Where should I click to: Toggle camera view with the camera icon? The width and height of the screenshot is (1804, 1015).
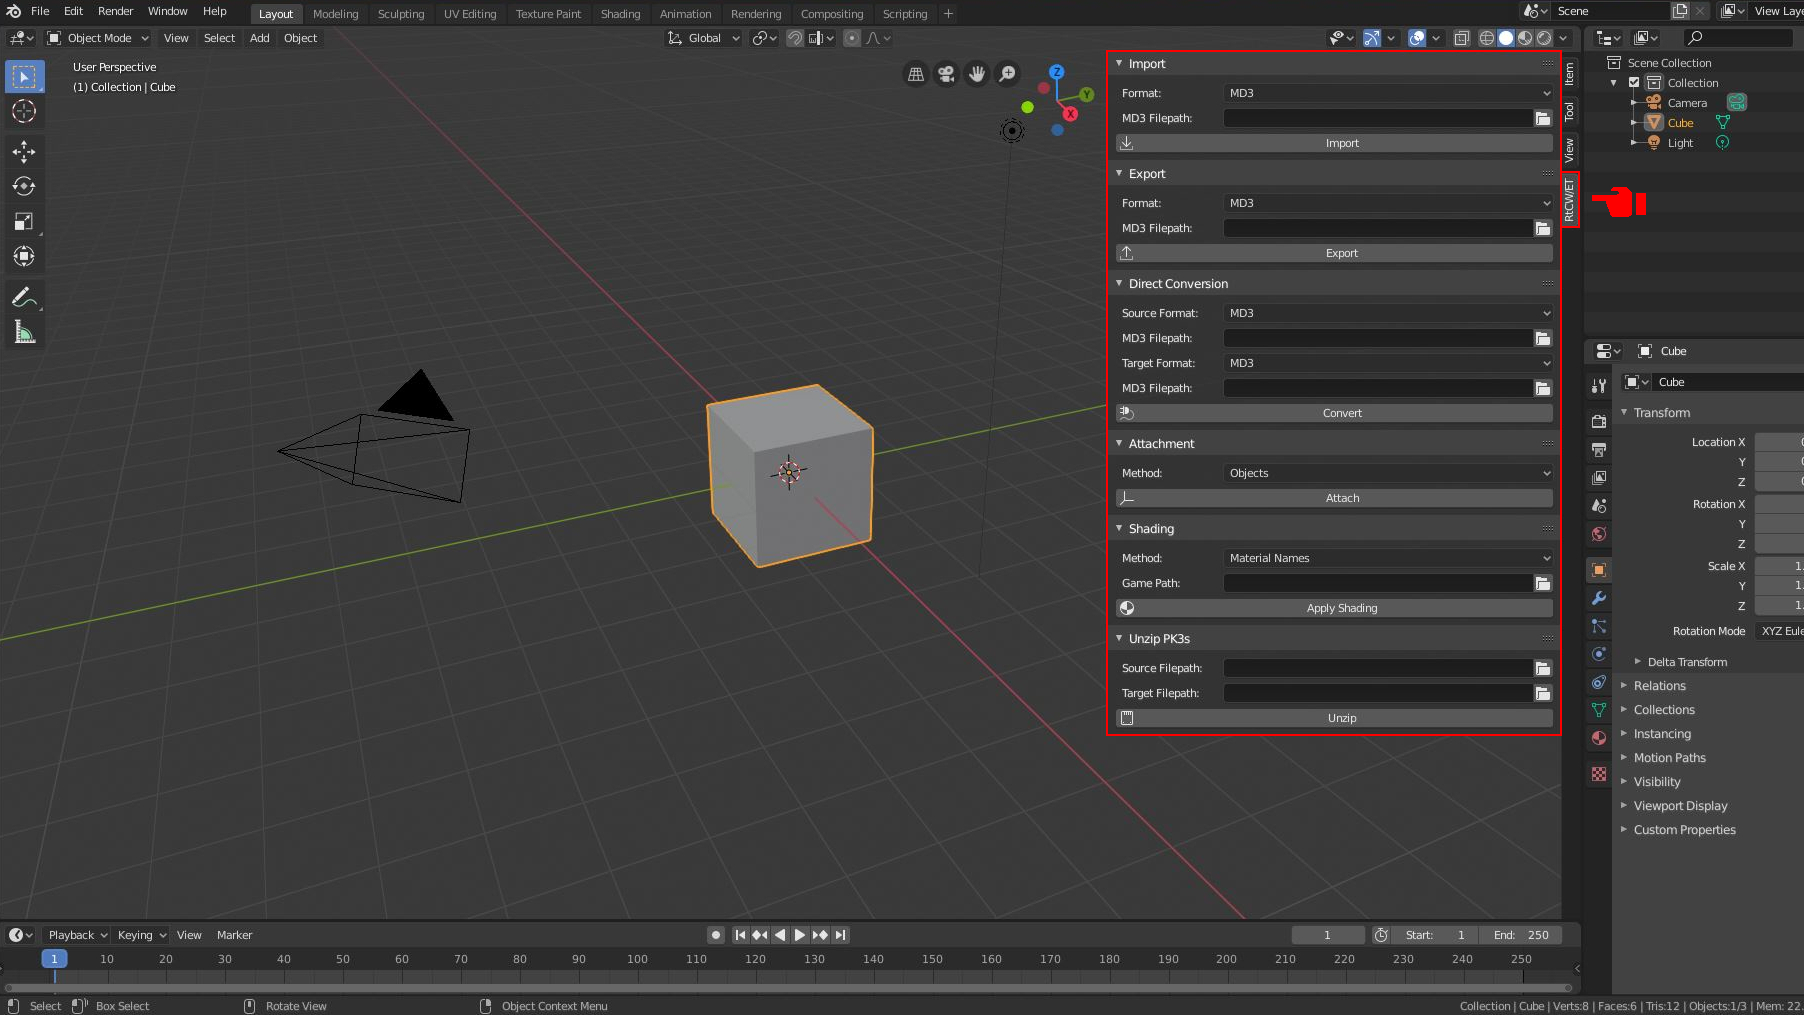click(x=946, y=74)
